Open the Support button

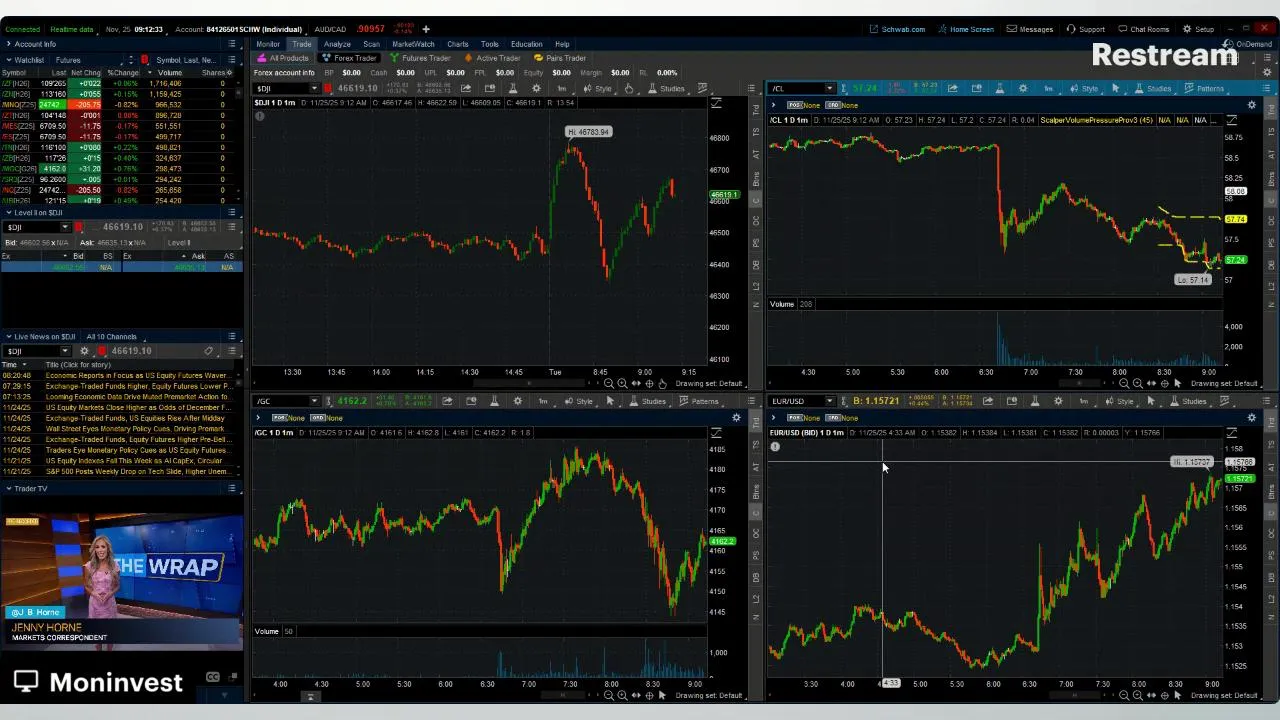[x=1086, y=29]
